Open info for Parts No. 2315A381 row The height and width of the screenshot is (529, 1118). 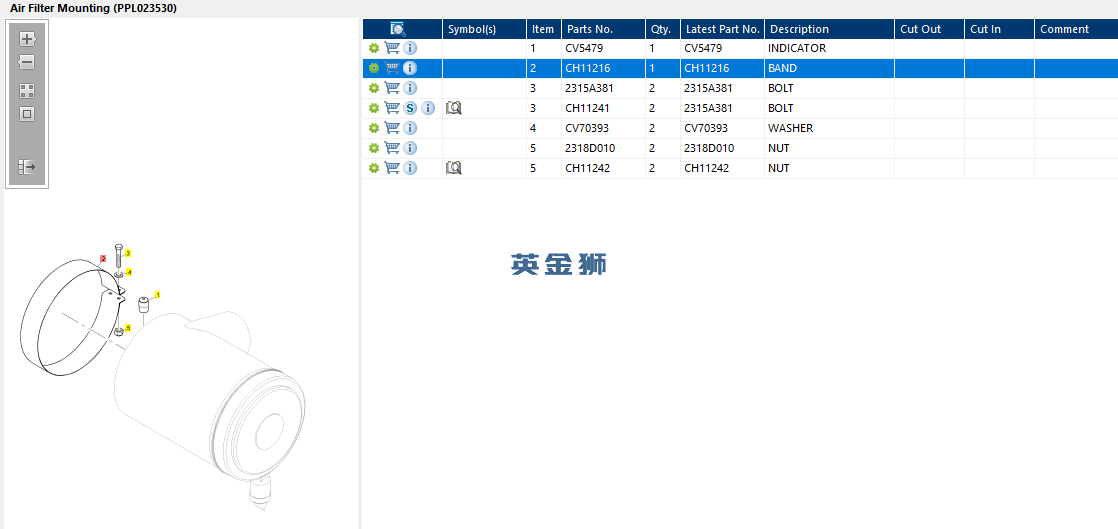pos(410,88)
